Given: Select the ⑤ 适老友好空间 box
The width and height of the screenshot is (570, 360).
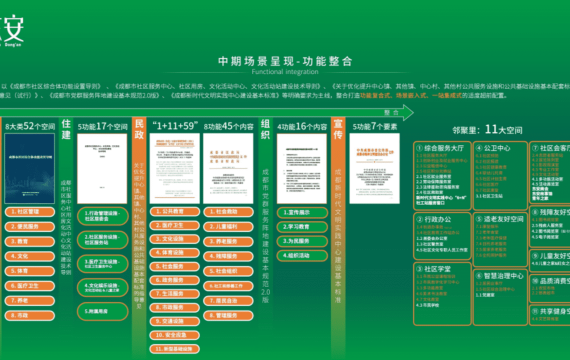Looking at the screenshot, I should tap(500, 239).
